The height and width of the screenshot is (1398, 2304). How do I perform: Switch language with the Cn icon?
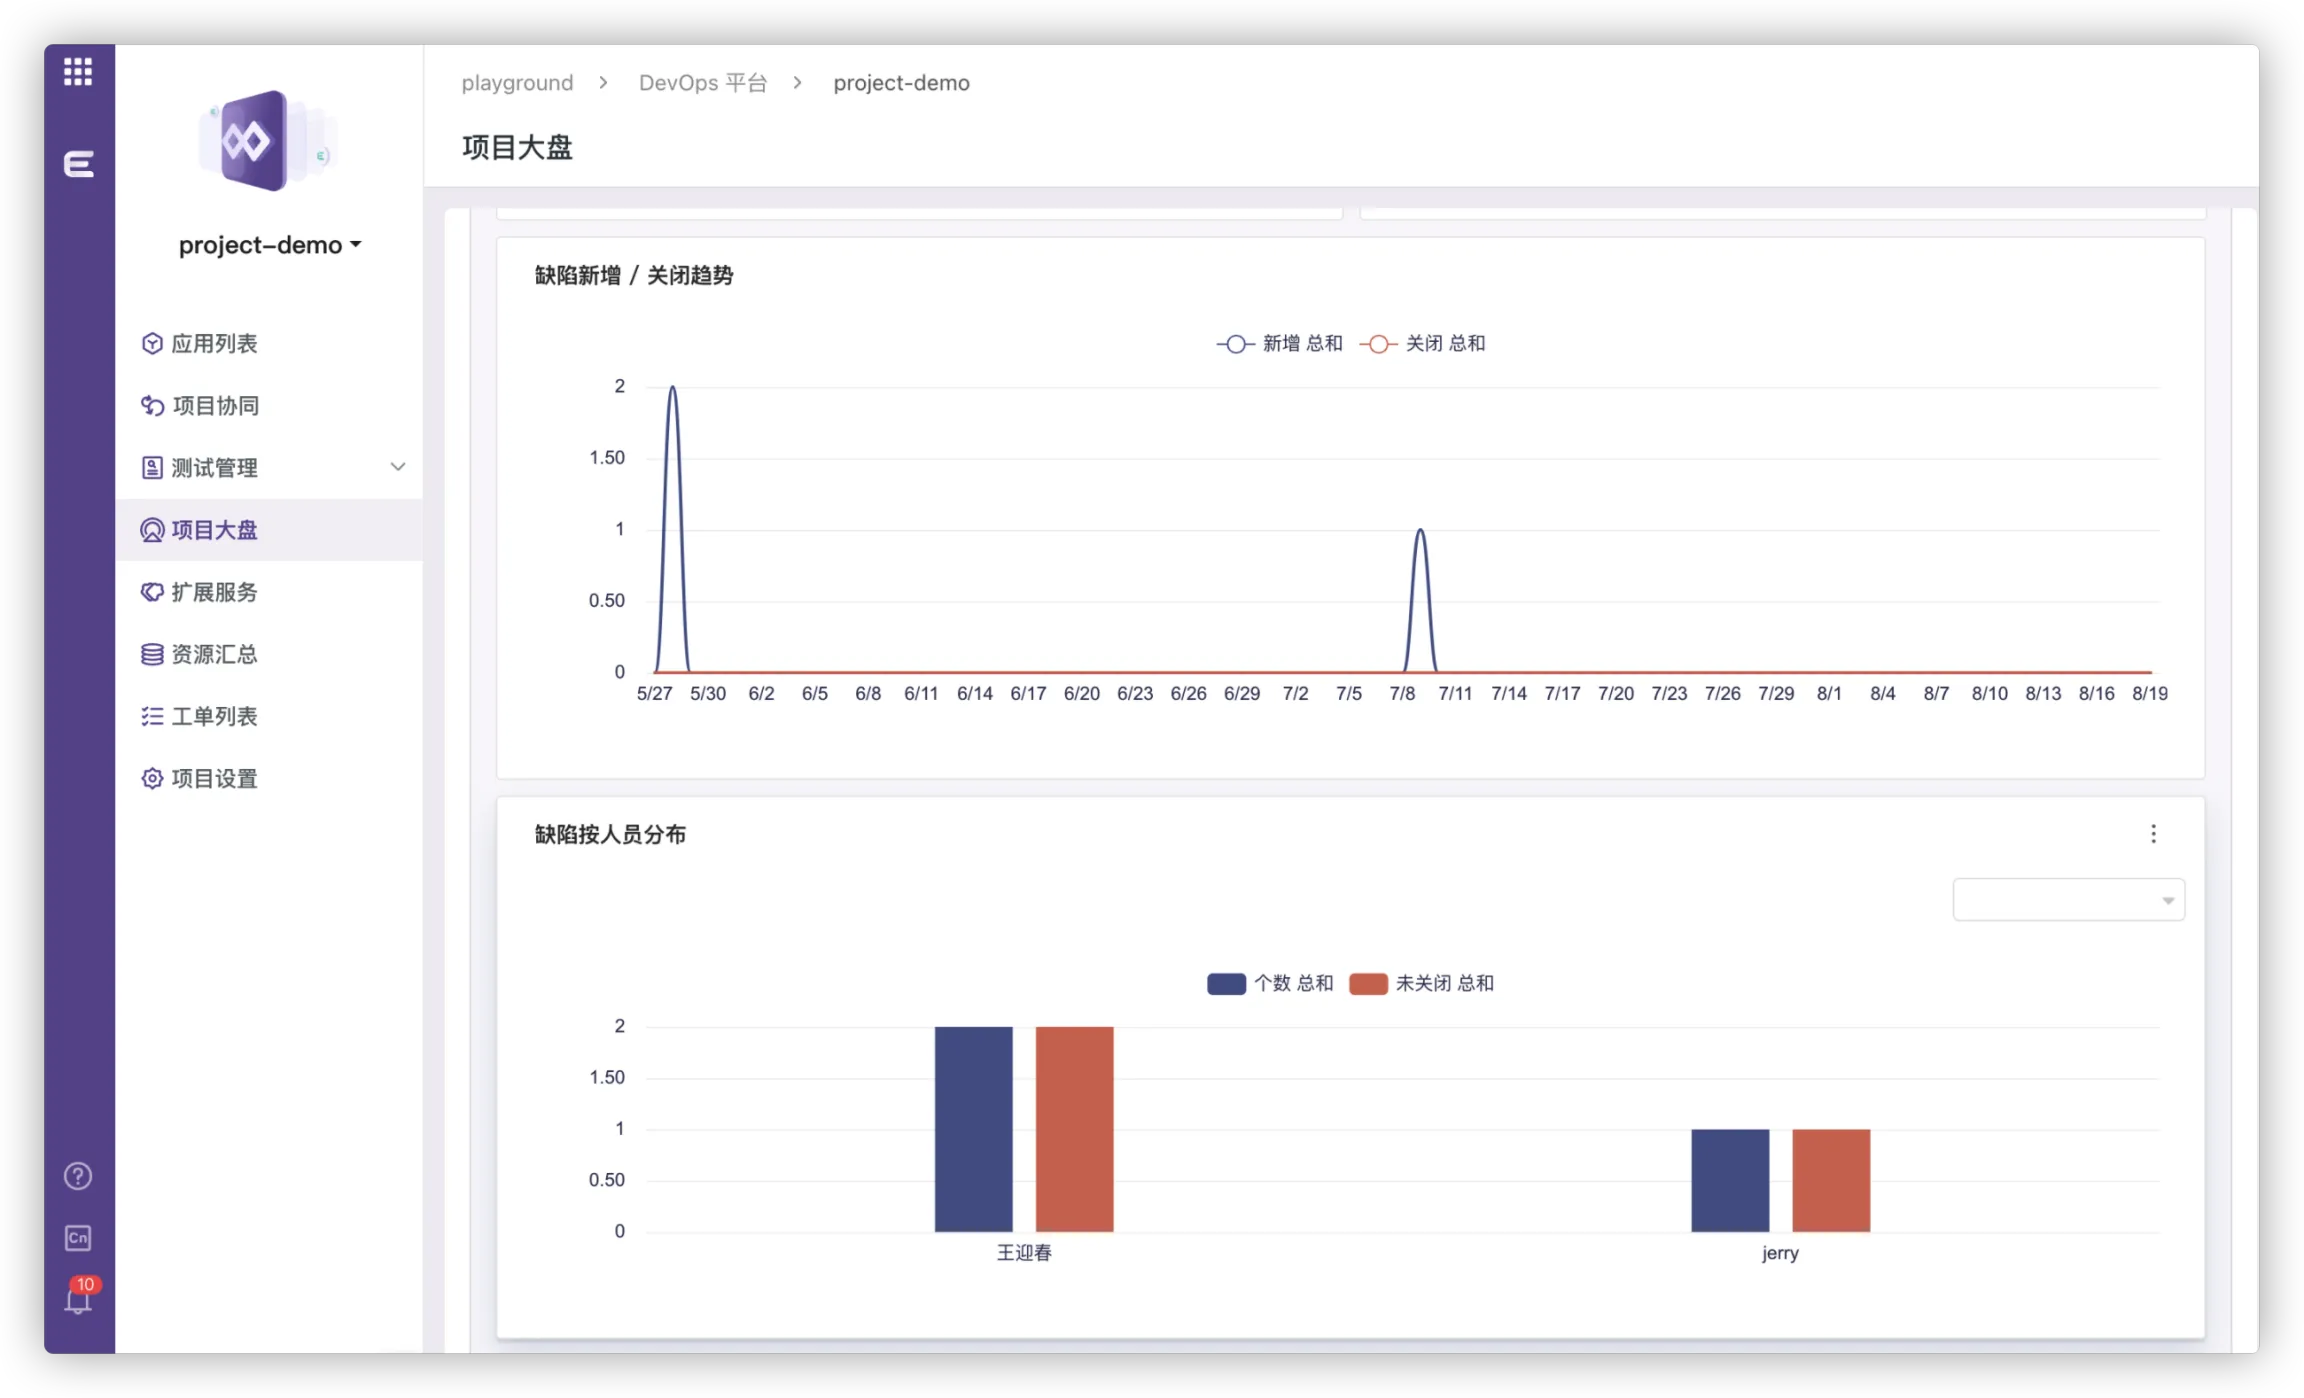click(78, 1238)
